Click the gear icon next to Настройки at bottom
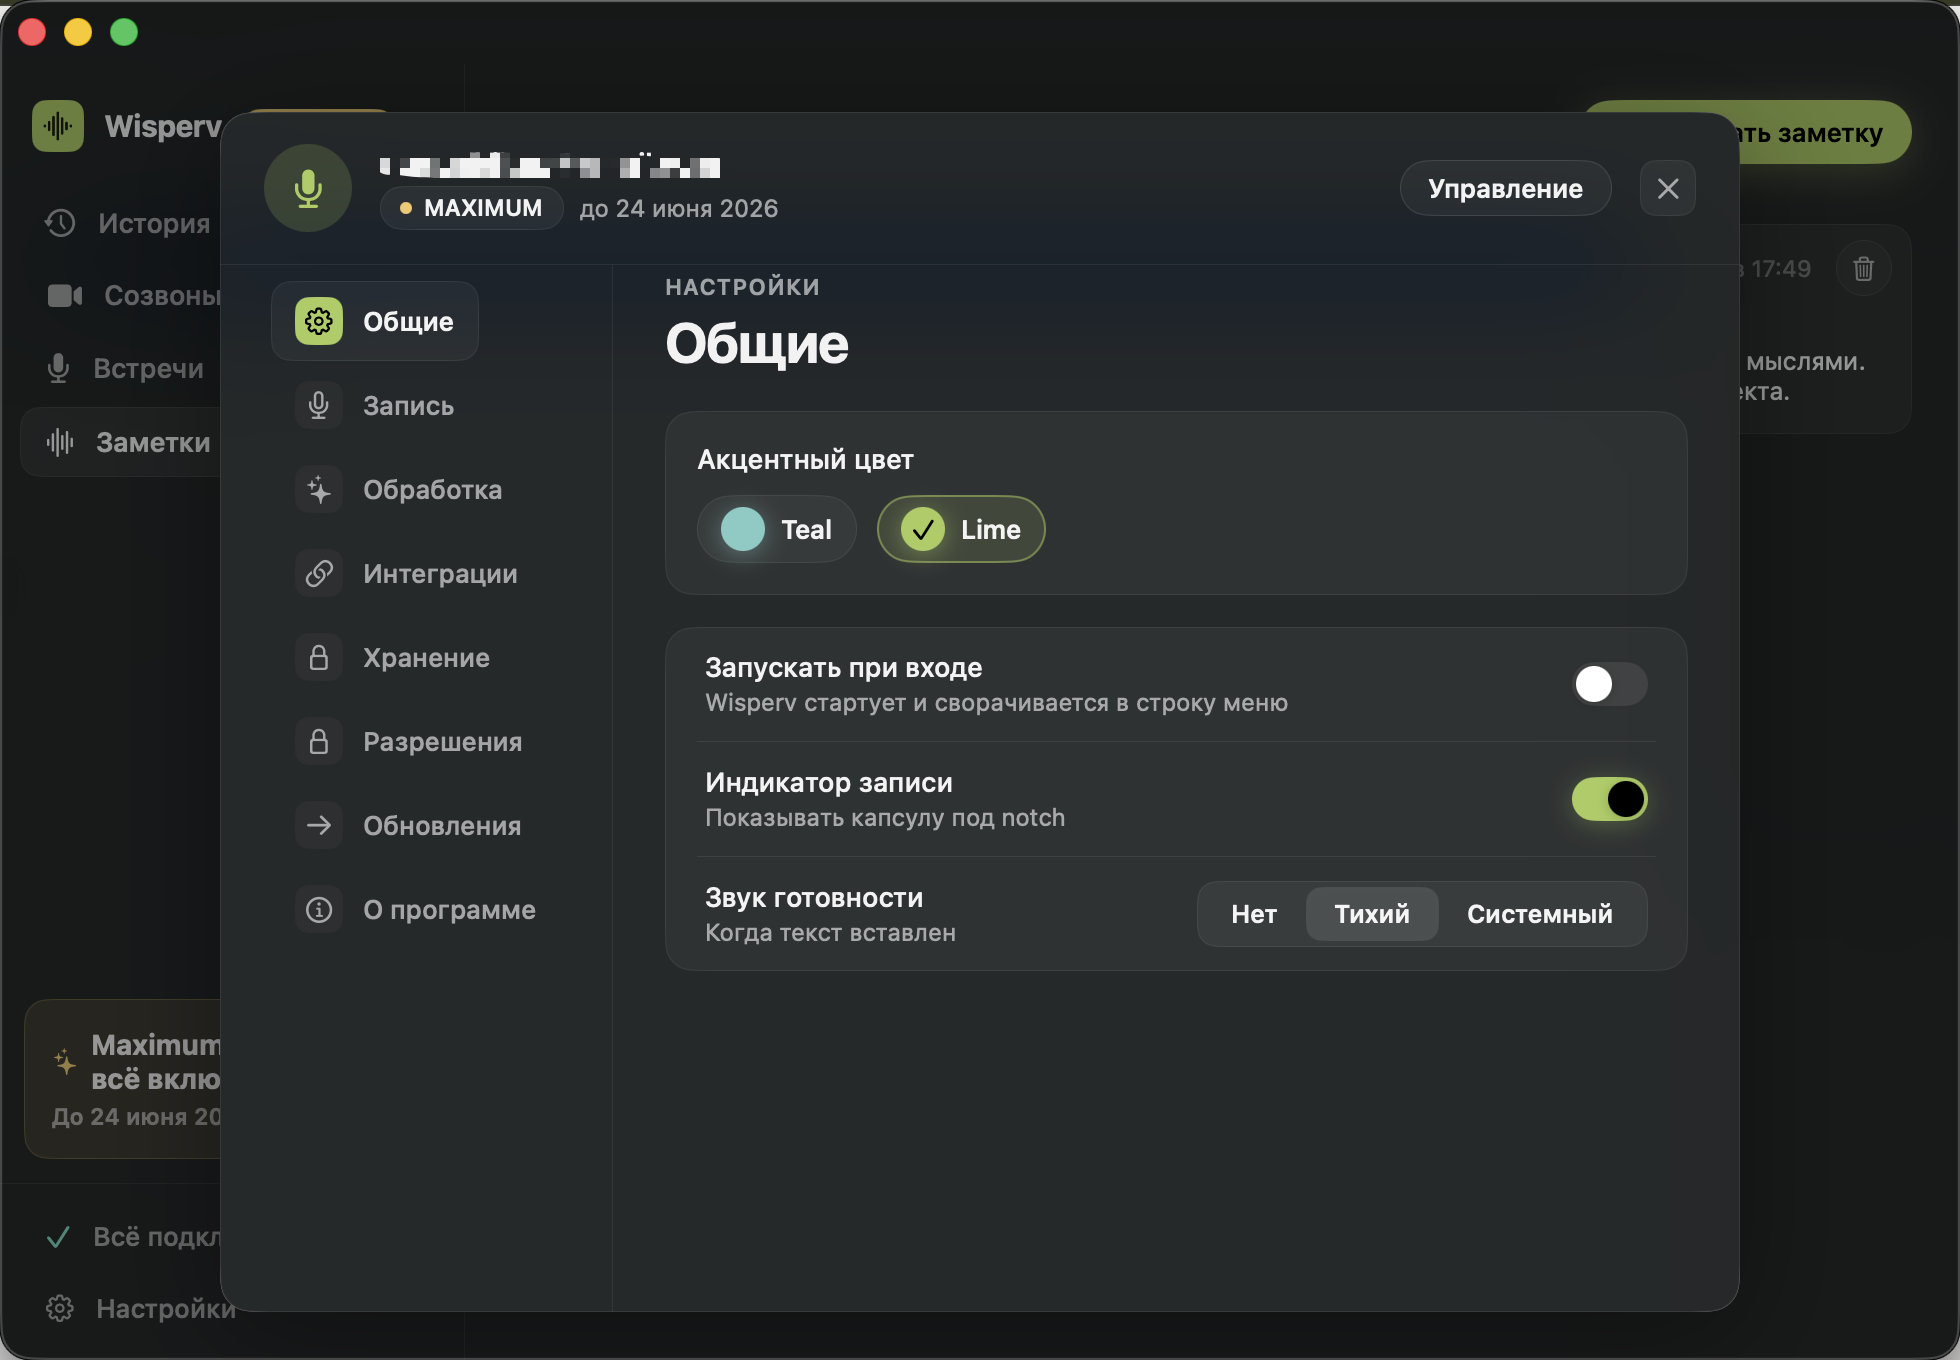This screenshot has width=1960, height=1360. point(60,1308)
